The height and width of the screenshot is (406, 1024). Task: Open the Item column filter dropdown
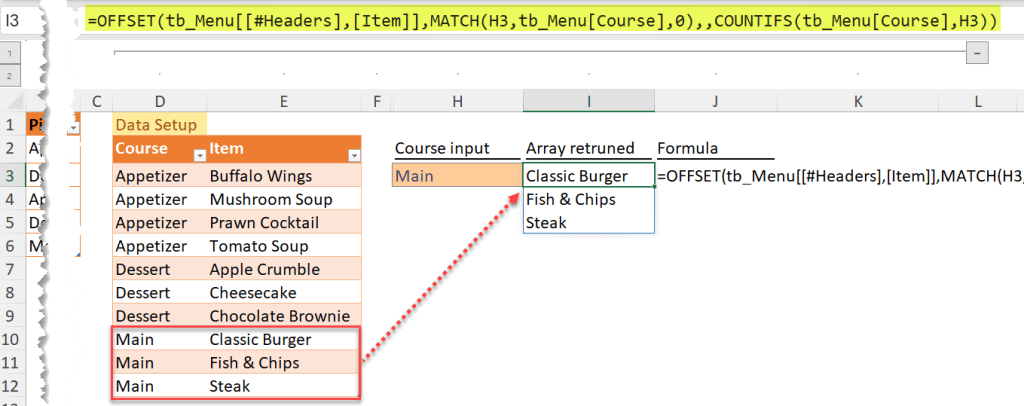(352, 153)
